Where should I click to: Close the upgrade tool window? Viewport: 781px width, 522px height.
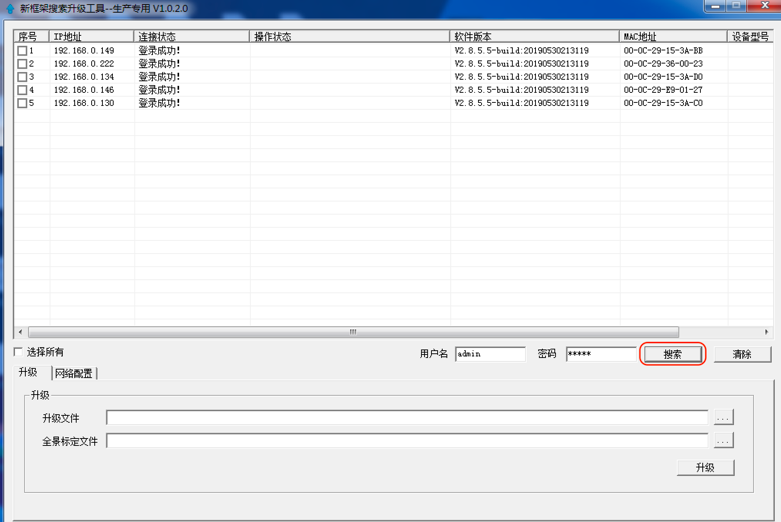766,6
